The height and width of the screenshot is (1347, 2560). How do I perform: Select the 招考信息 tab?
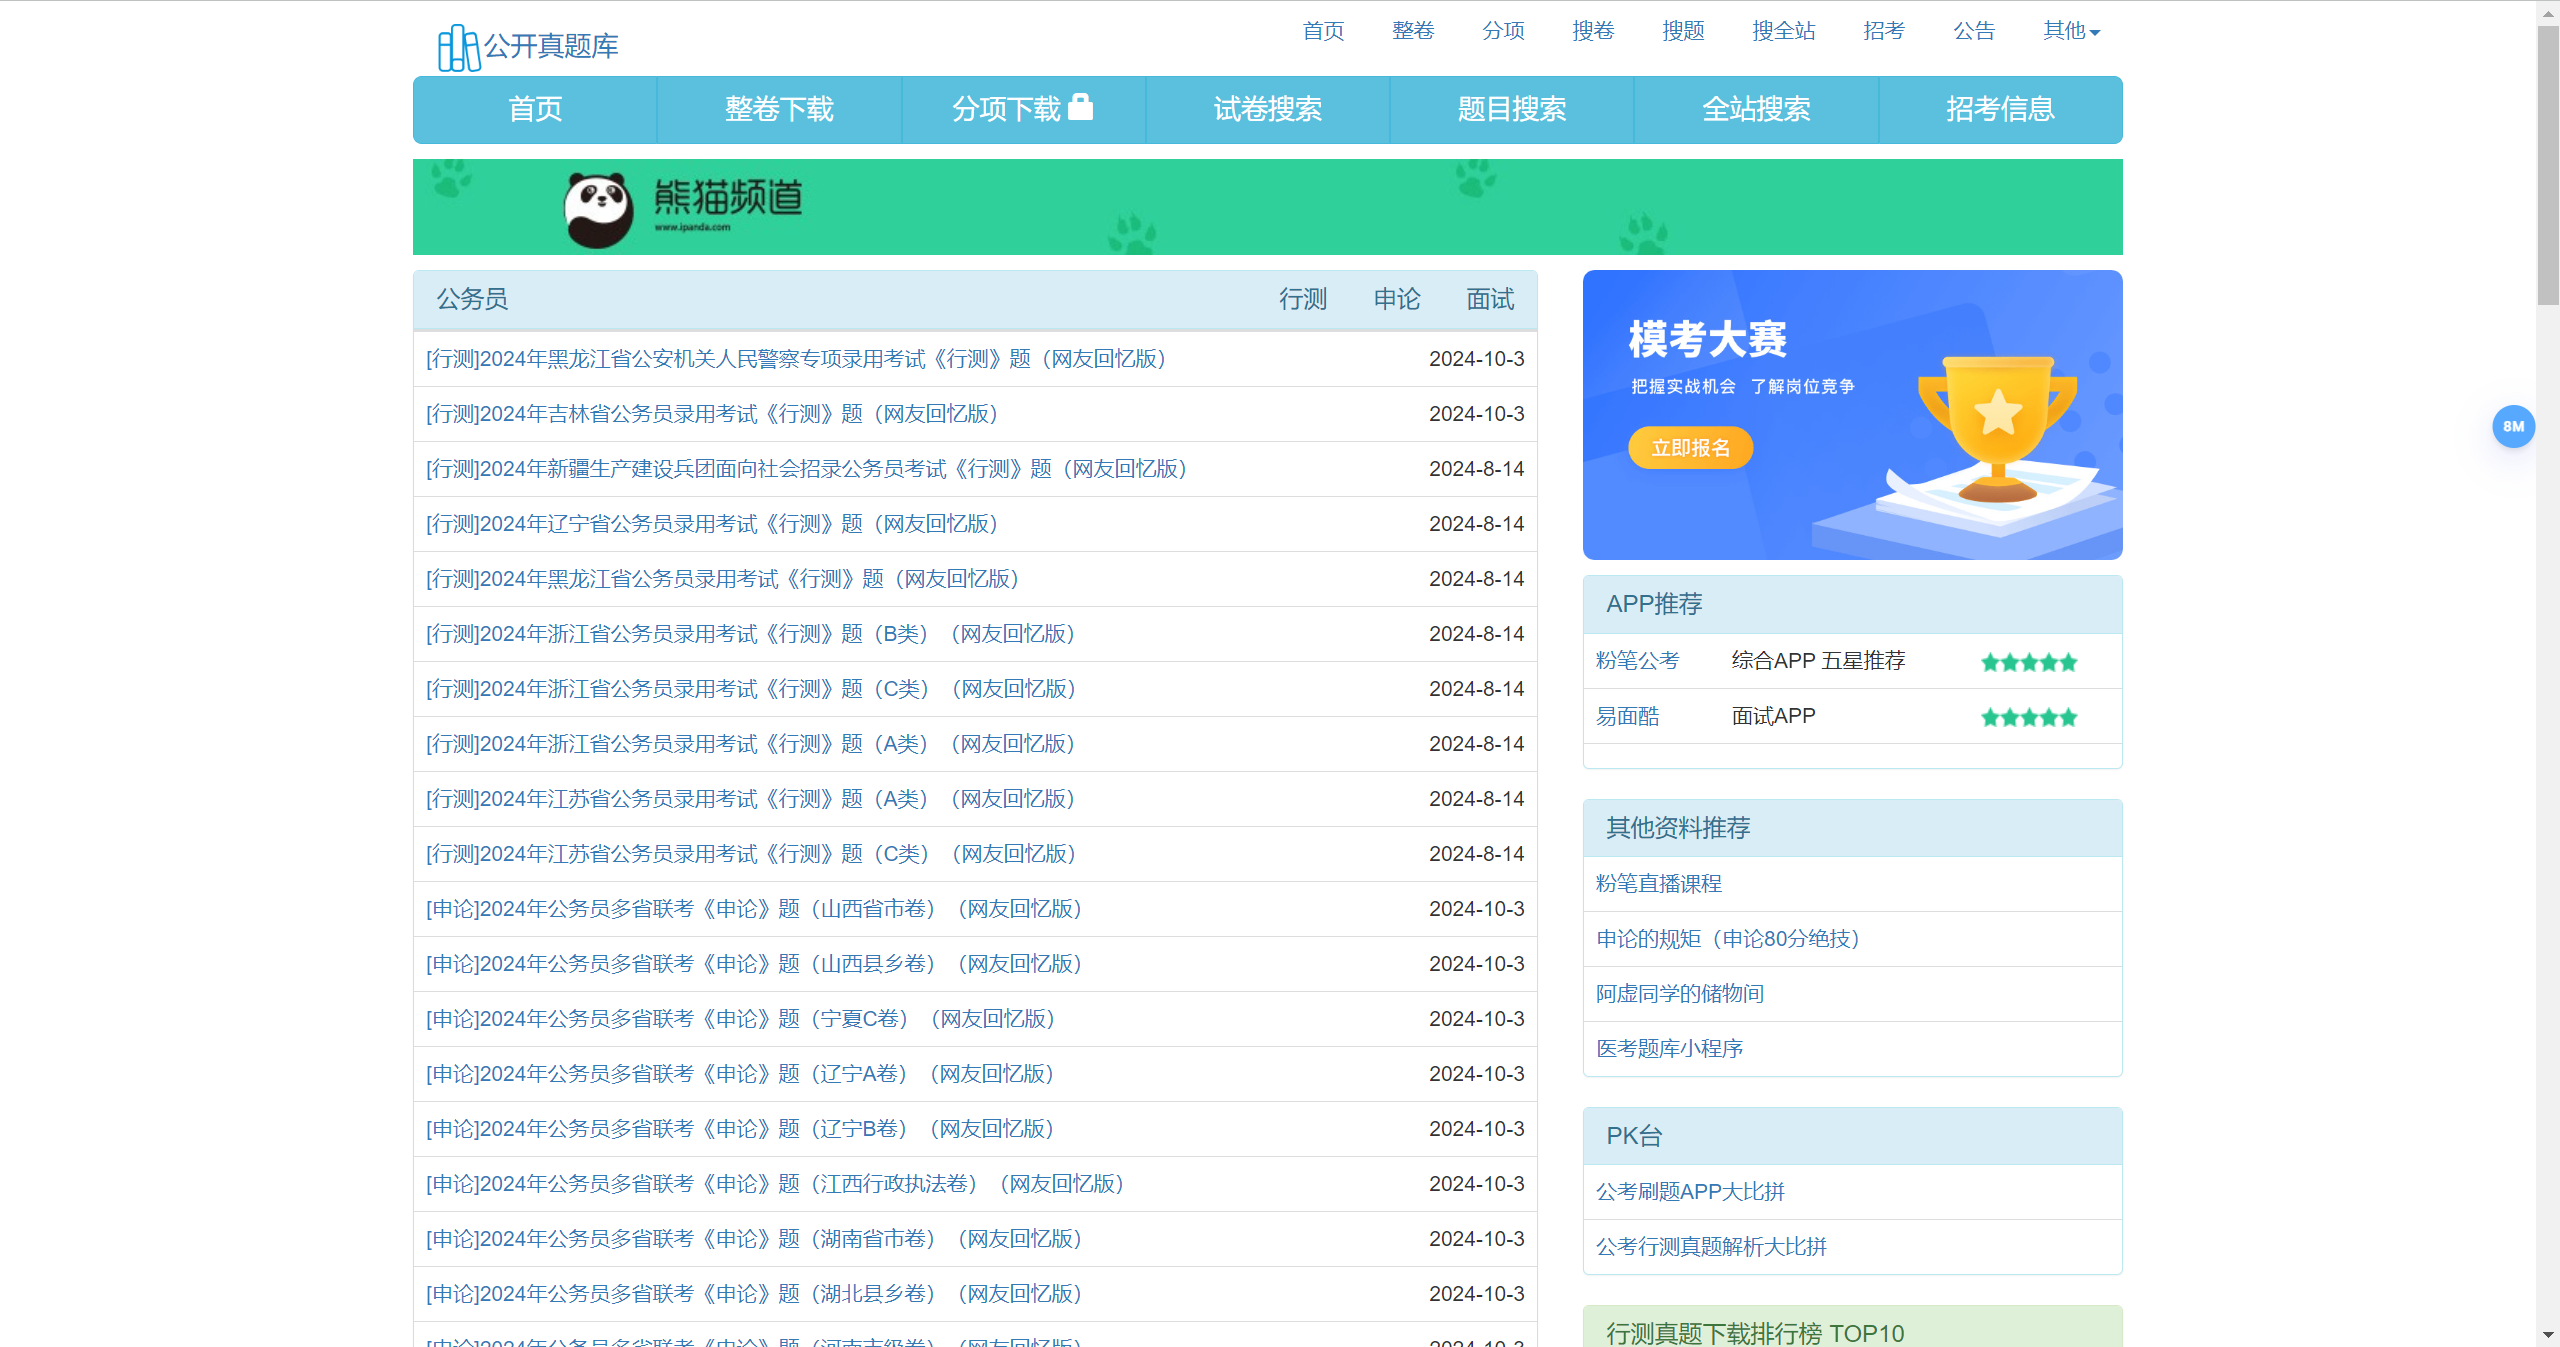tap(2000, 109)
